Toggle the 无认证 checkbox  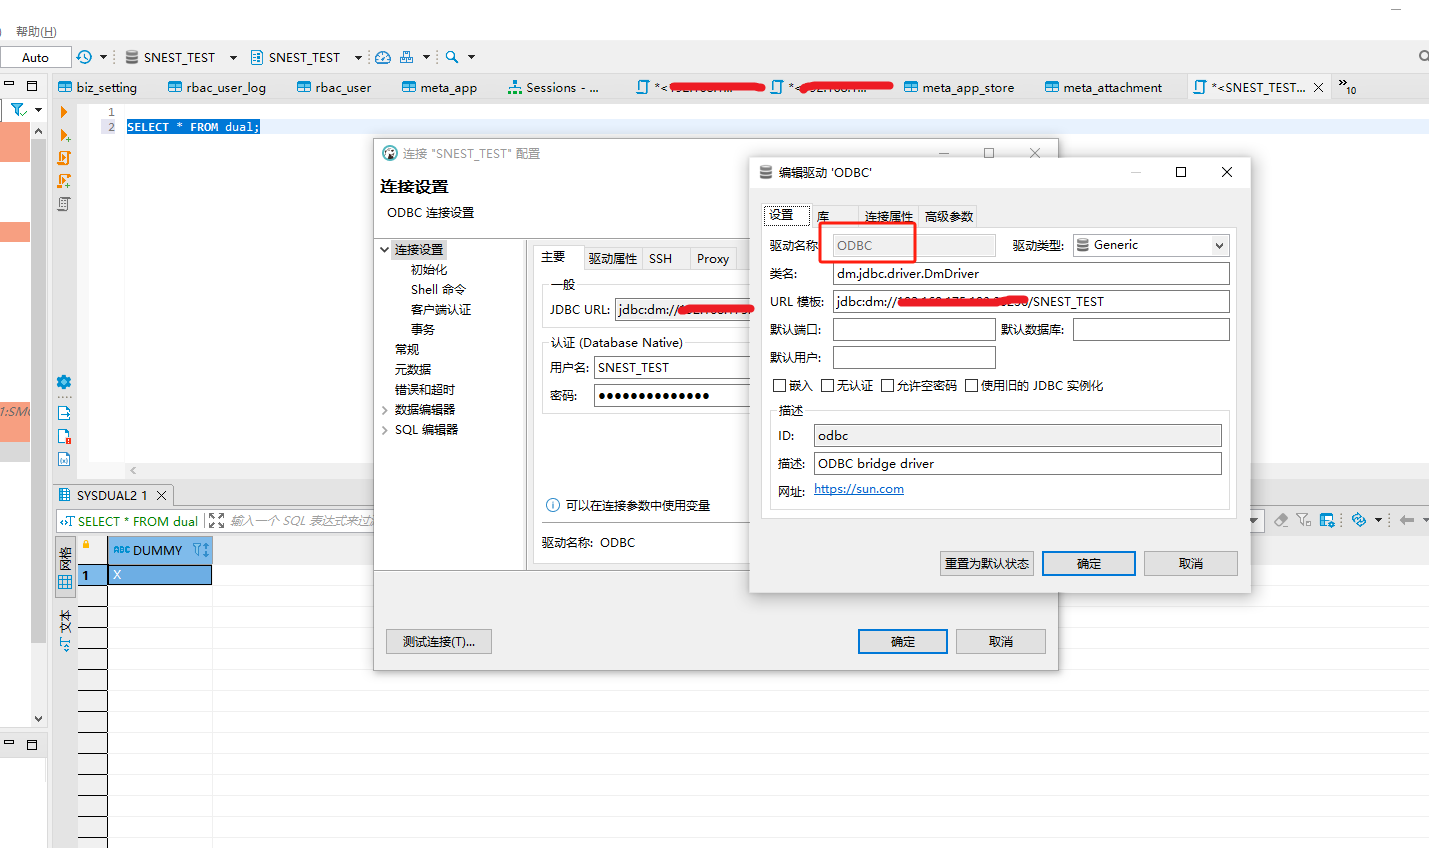pyautogui.click(x=827, y=386)
